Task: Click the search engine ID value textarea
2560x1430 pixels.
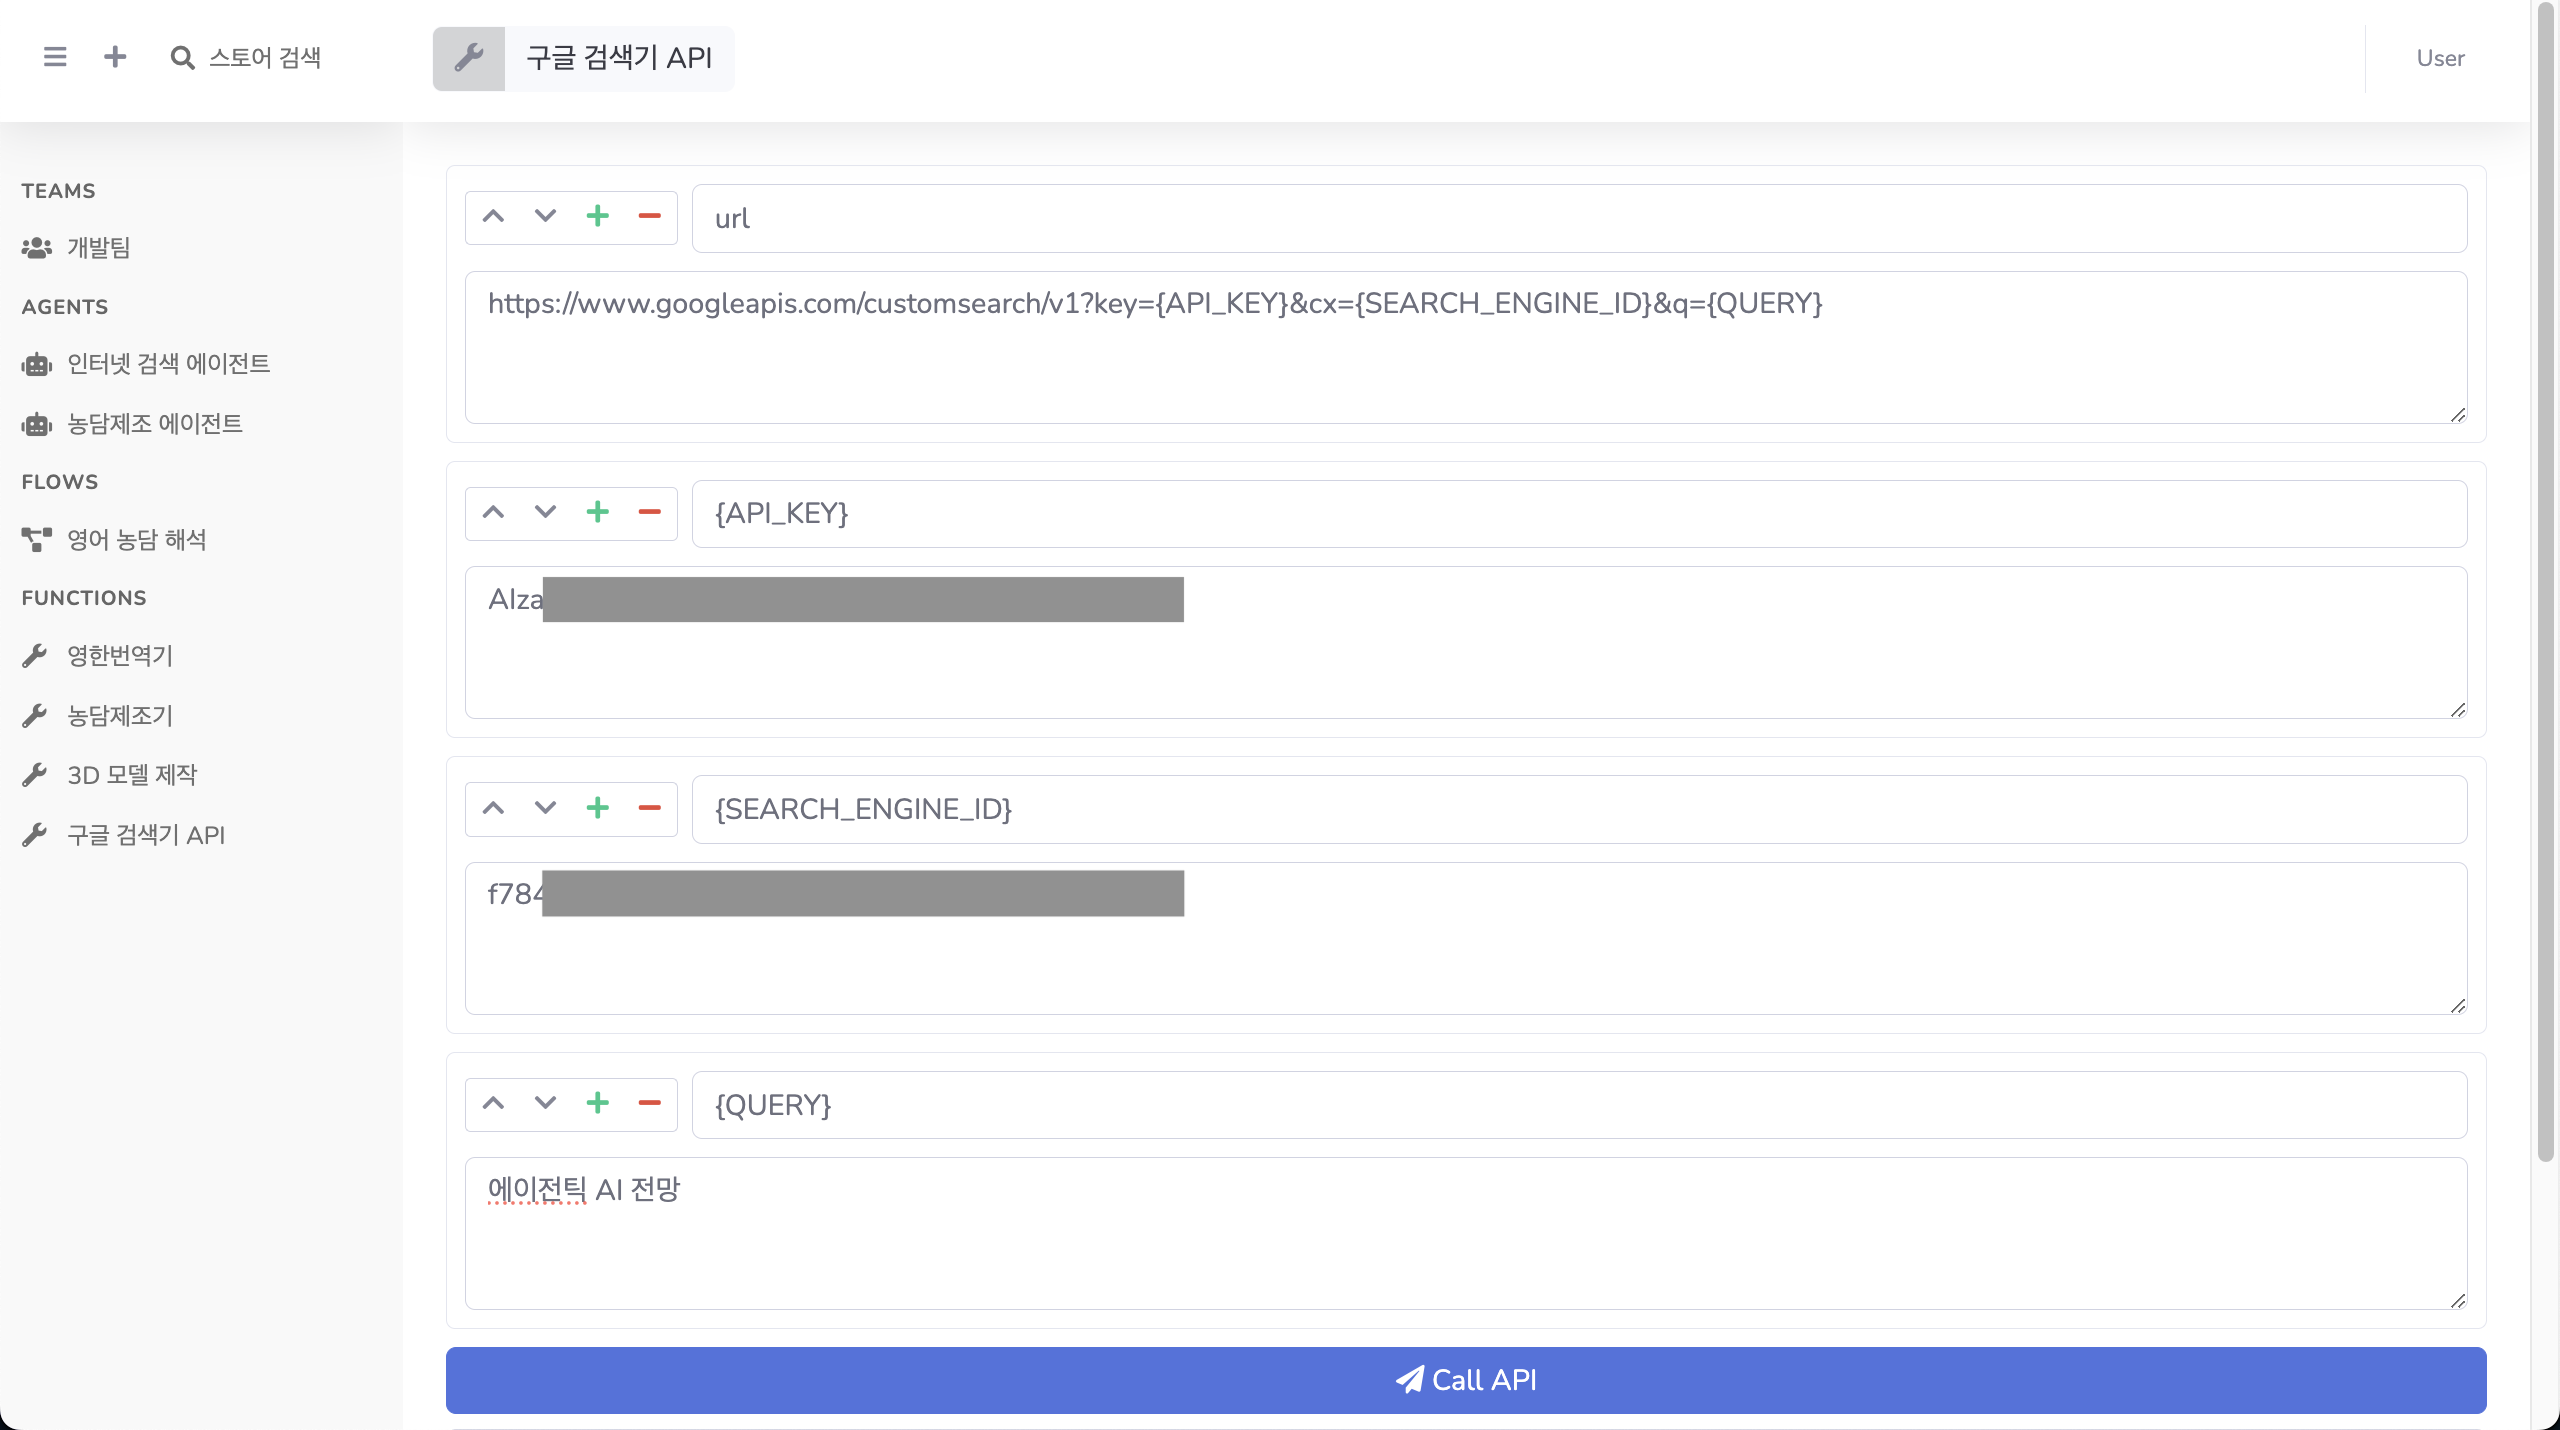Action: [1466, 938]
